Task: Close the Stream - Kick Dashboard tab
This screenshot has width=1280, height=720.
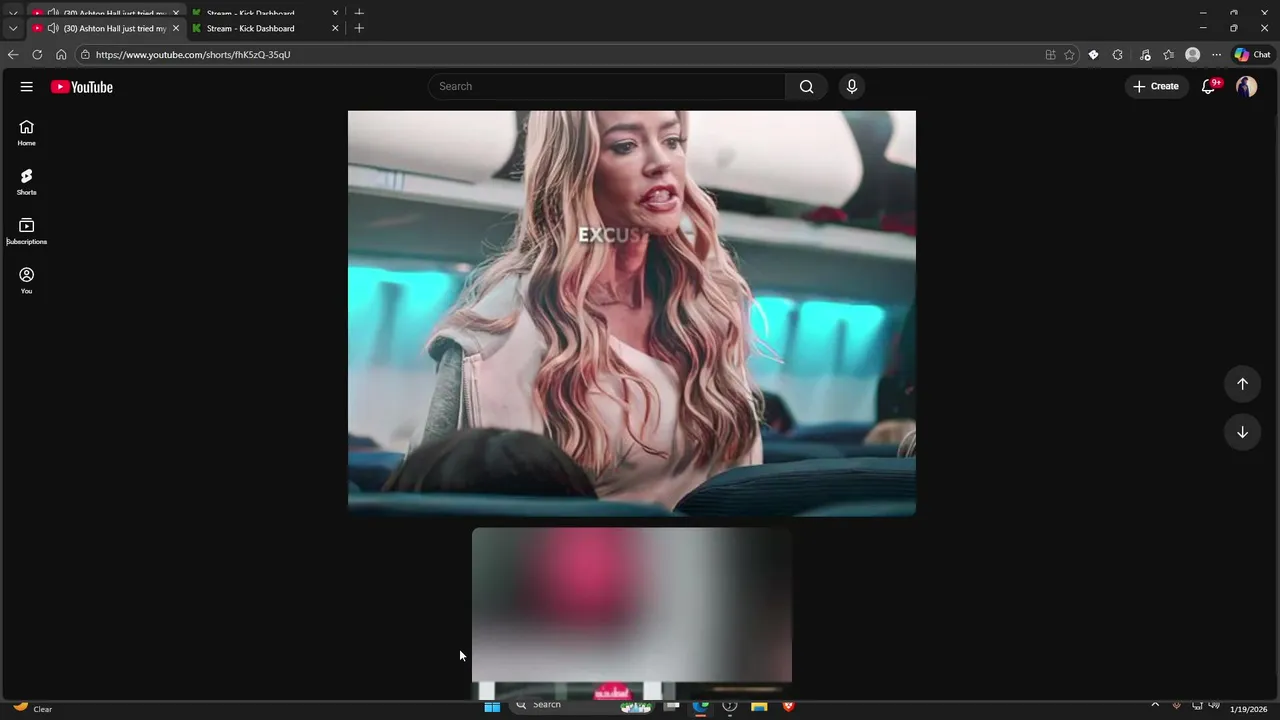Action: pyautogui.click(x=335, y=28)
